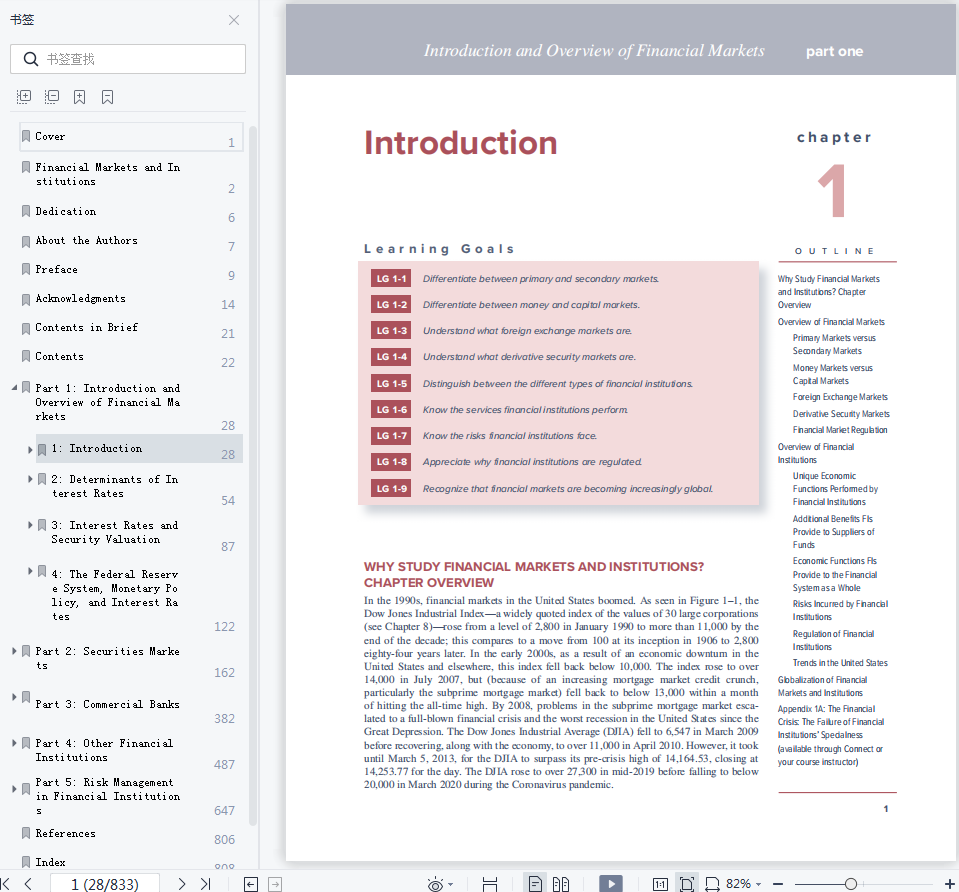
Task: Go to the Dedication bookmark
Action: (x=65, y=211)
